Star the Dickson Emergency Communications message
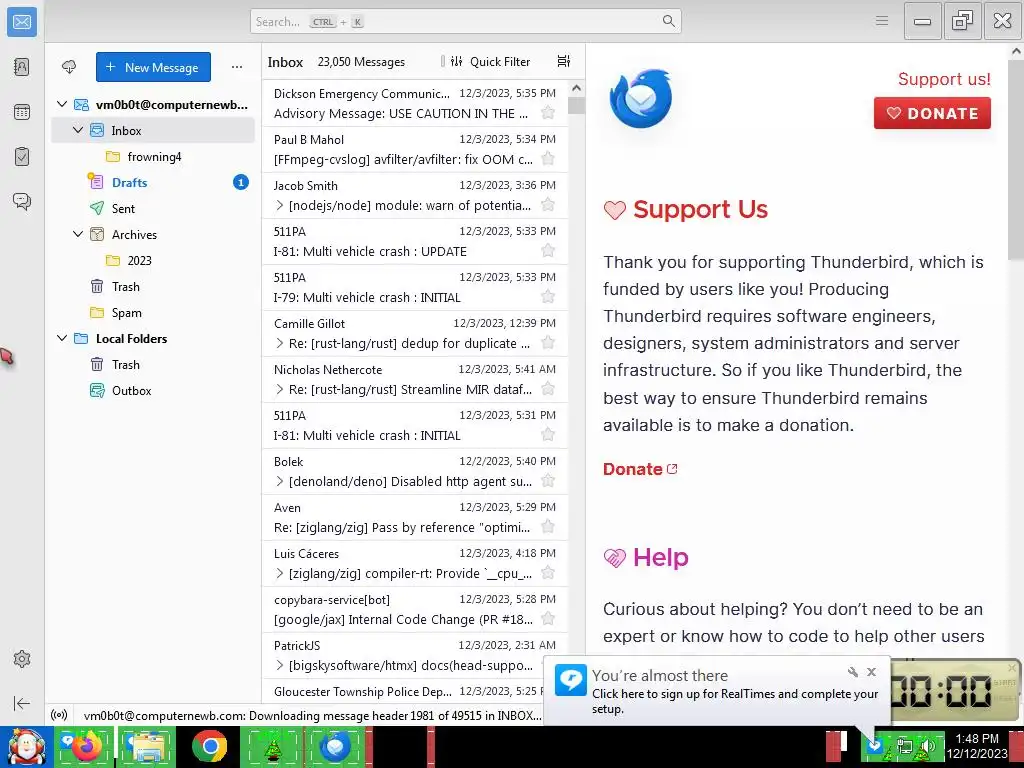The height and width of the screenshot is (768, 1024). [x=548, y=113]
